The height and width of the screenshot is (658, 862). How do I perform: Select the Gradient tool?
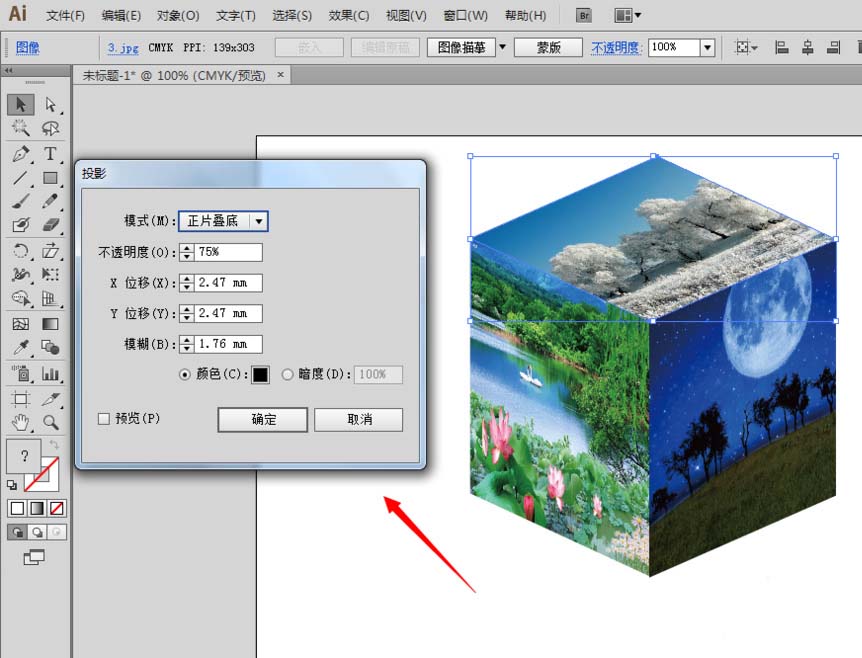(x=51, y=324)
